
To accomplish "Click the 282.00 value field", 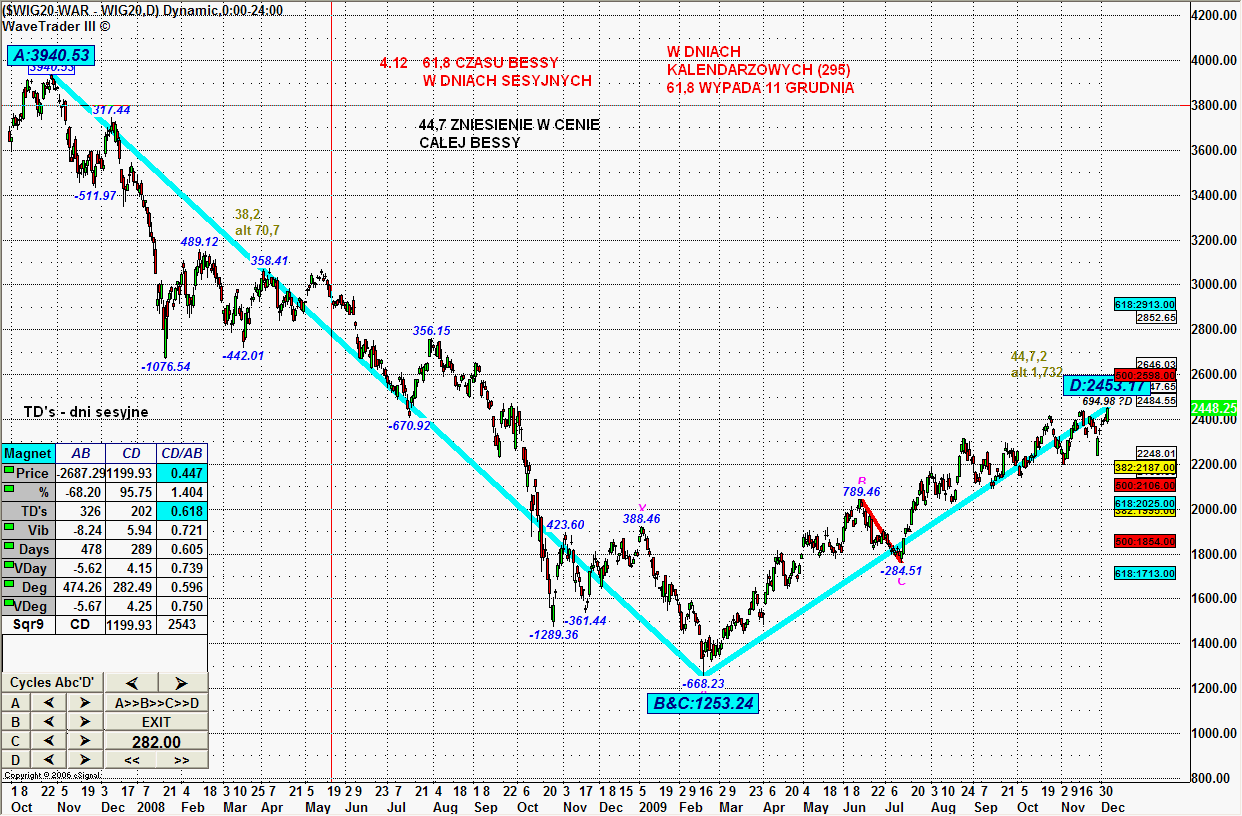I will tap(156, 741).
